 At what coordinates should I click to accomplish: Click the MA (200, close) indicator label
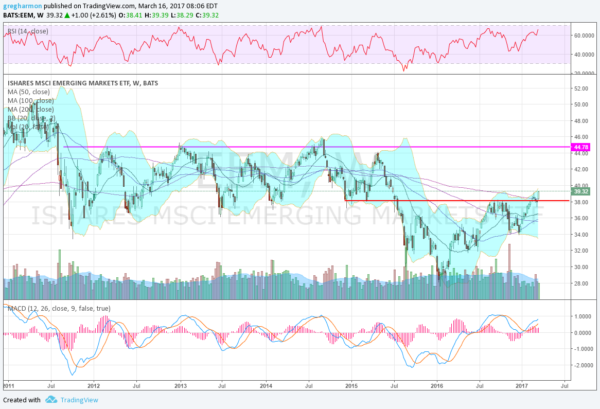pos(31,109)
